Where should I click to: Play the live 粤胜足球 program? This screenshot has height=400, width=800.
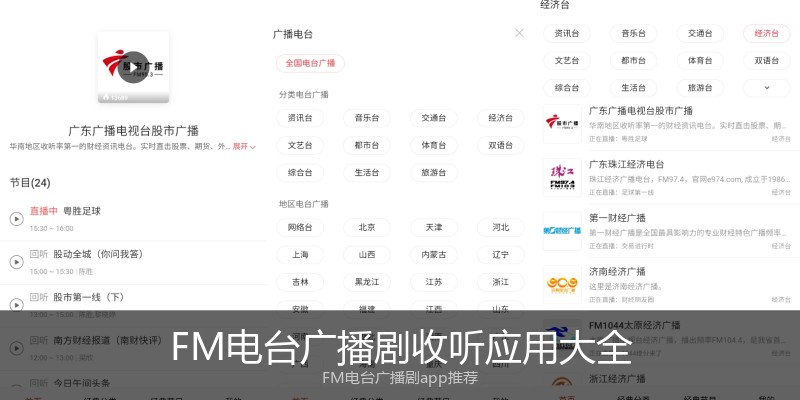(x=16, y=219)
